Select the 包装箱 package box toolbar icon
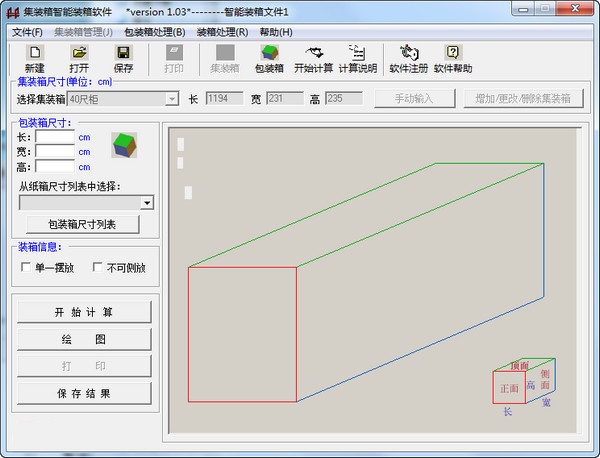600x458 pixels. [269, 59]
